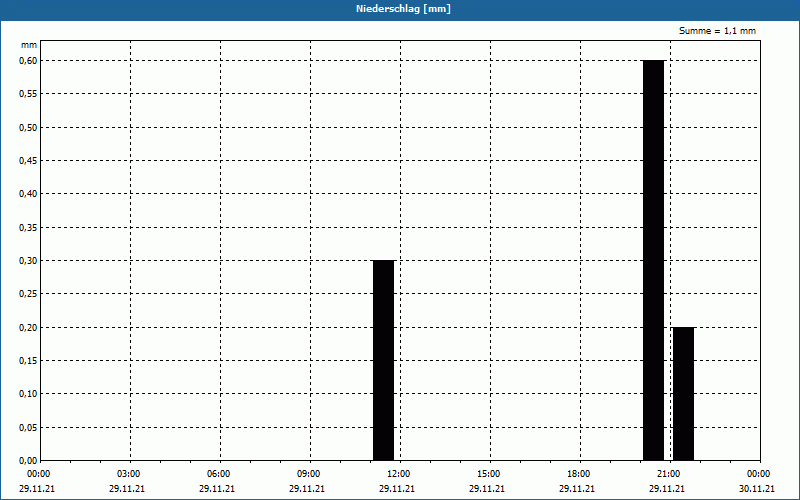Click the 0,60 y-axis label

tap(28, 61)
